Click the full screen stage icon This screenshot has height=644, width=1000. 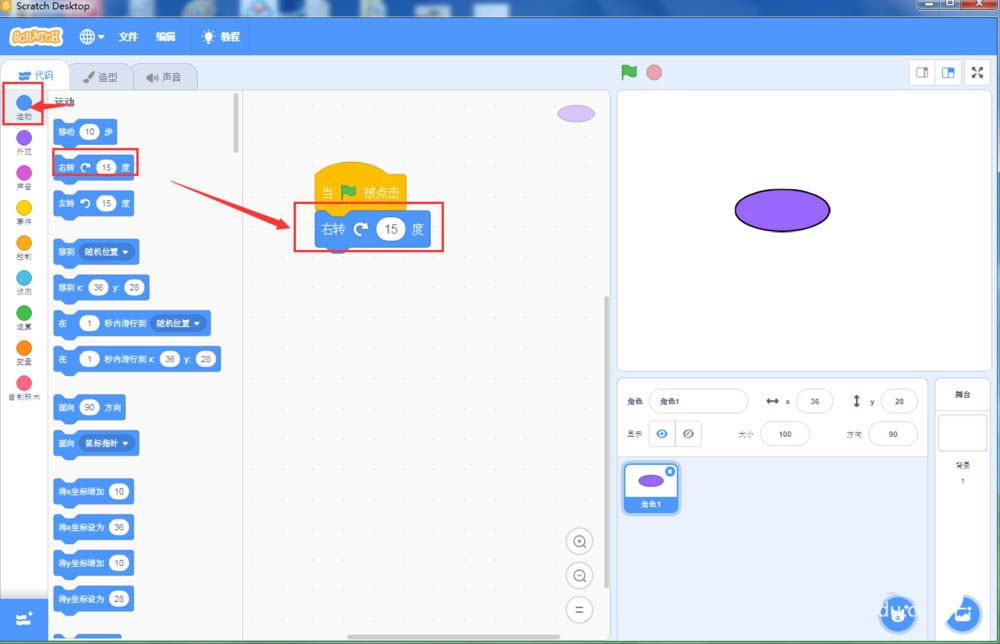tap(977, 72)
